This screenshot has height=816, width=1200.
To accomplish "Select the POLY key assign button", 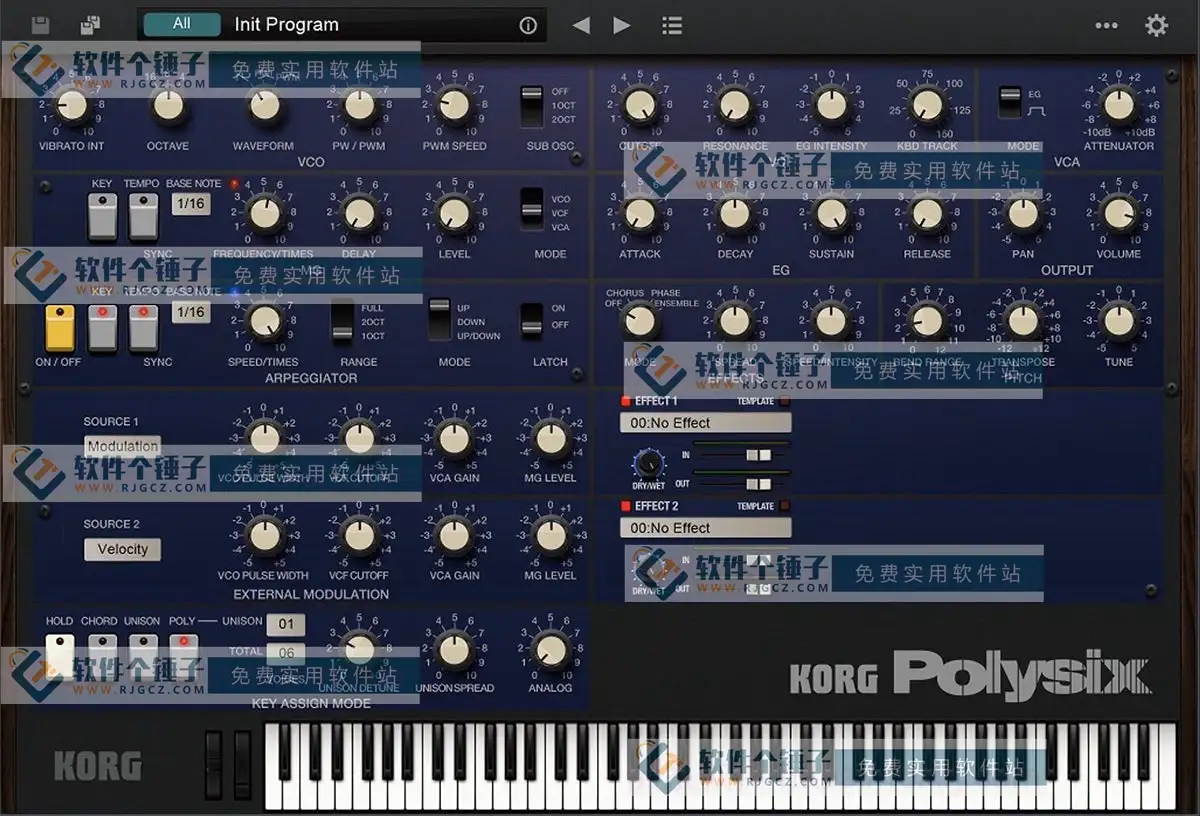I will (184, 654).
